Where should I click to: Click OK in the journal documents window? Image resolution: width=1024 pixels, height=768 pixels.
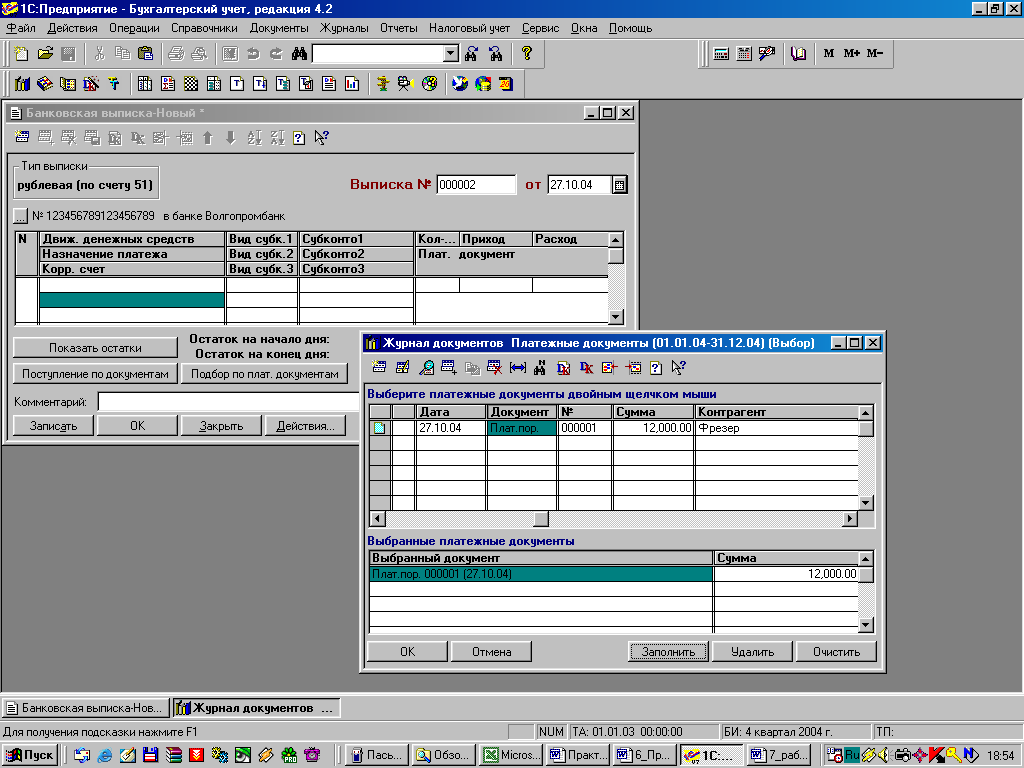[x=408, y=652]
